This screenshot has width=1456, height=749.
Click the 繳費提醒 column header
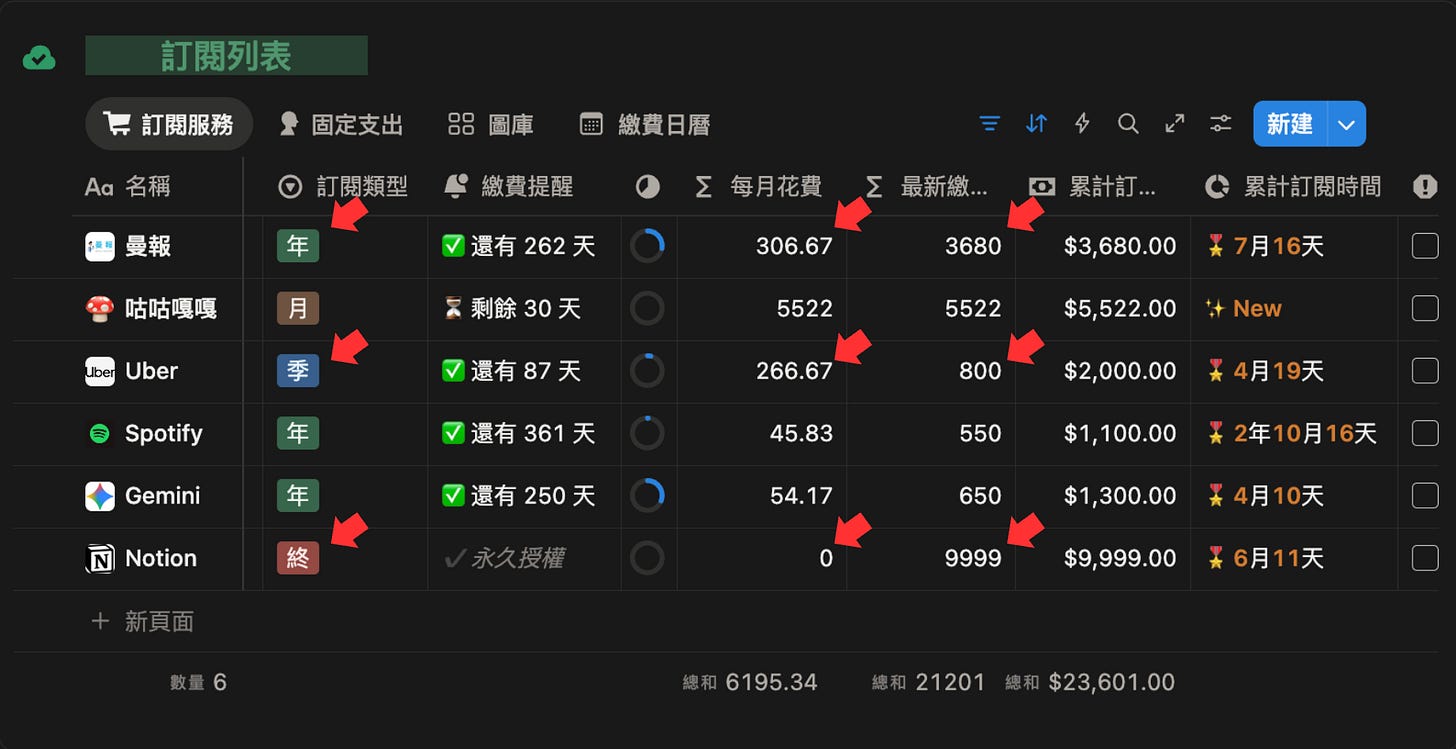(x=508, y=186)
